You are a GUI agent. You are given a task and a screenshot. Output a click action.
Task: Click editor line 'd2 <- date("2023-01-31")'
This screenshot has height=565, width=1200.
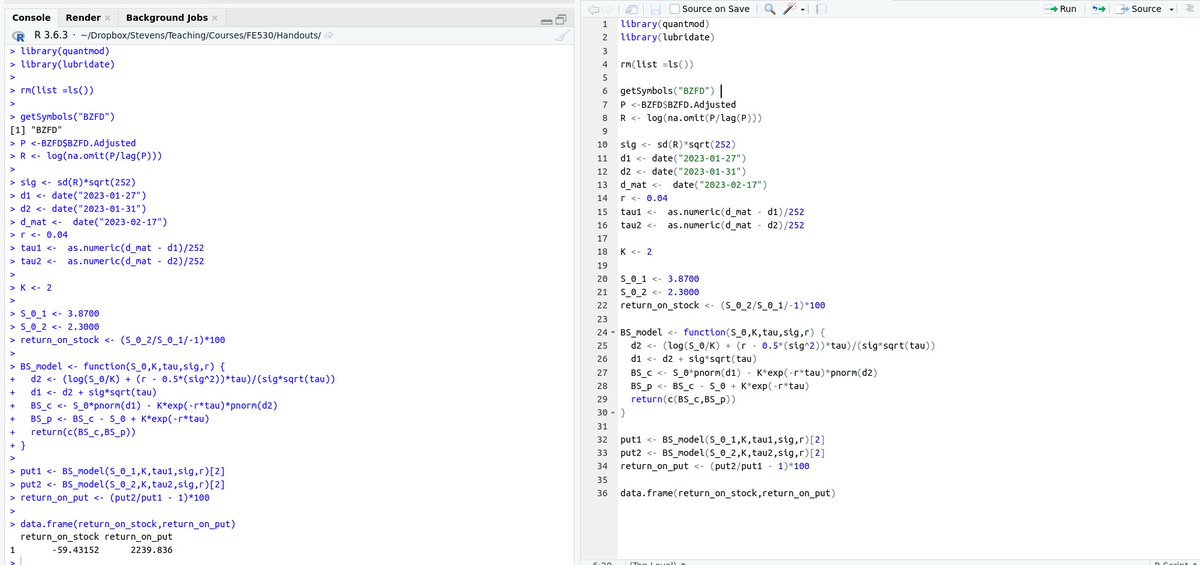[x=683, y=172]
